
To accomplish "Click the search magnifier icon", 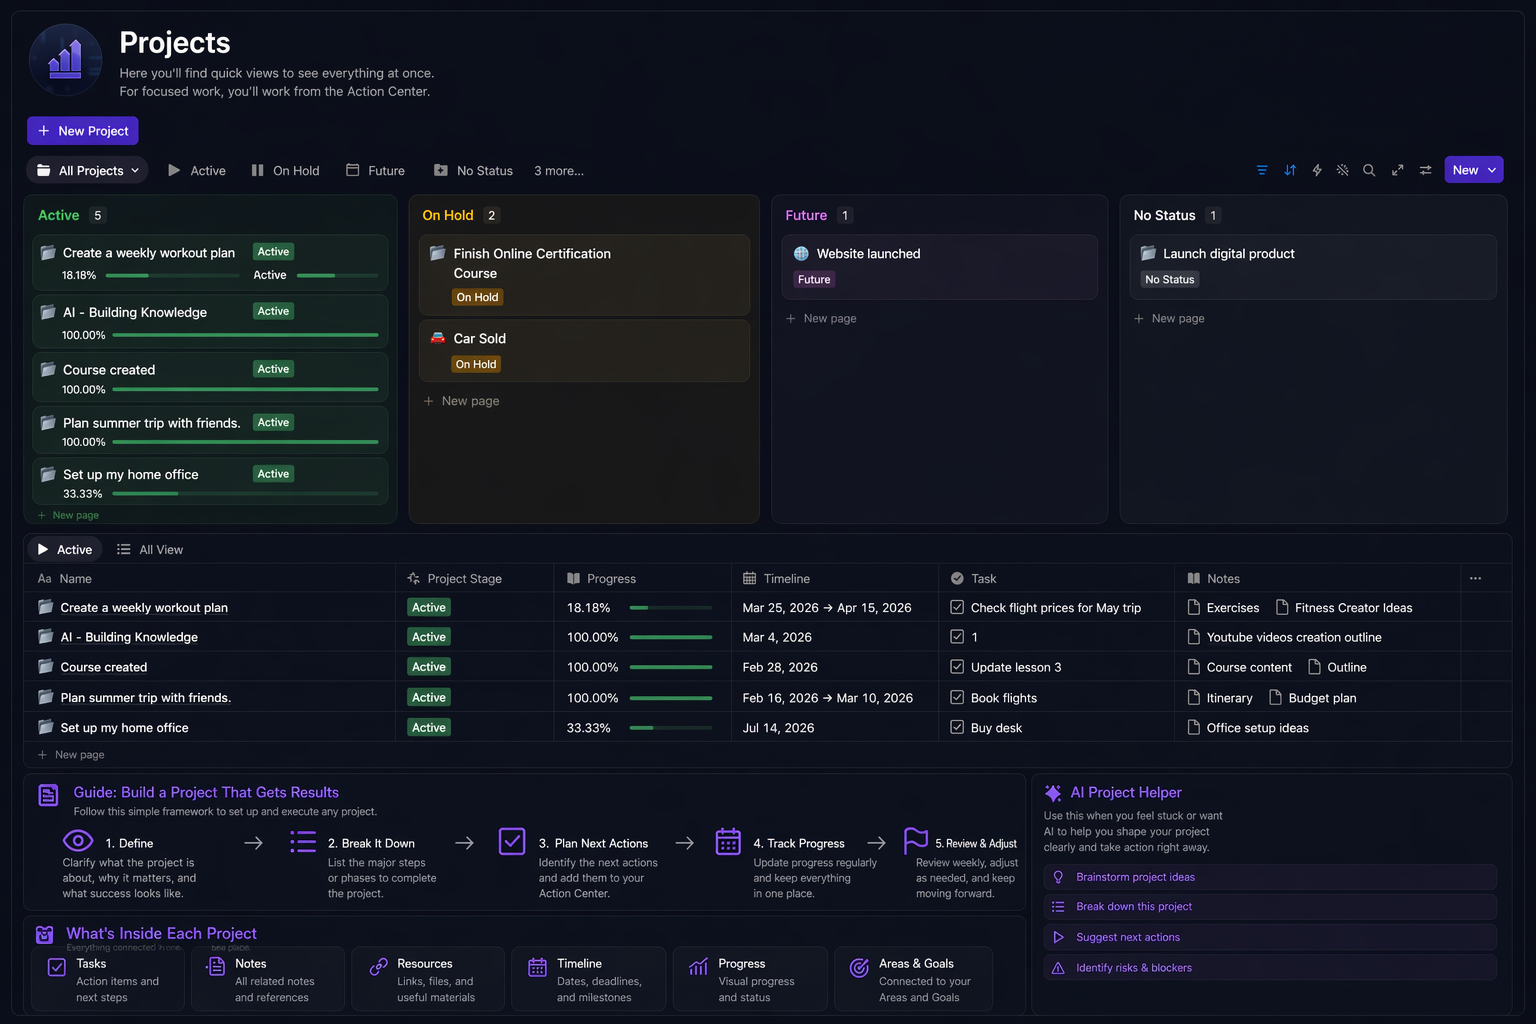I will point(1369,170).
